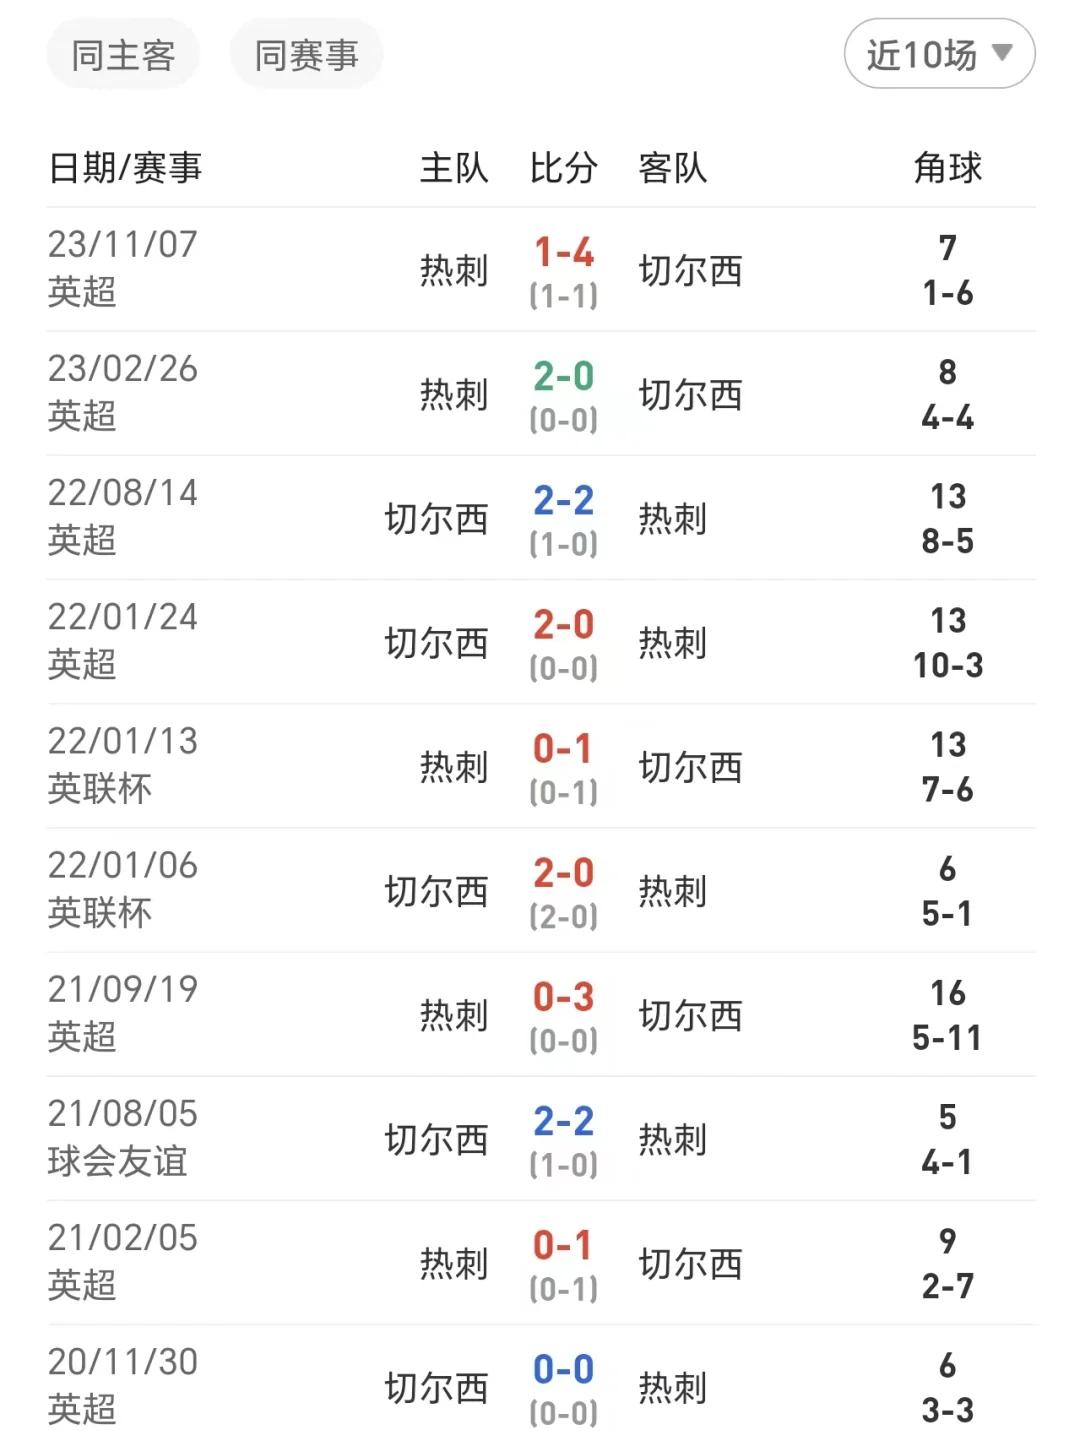The image size is (1080, 1431).
Task: Toggle the 同主客 filter chip
Action: [123, 54]
